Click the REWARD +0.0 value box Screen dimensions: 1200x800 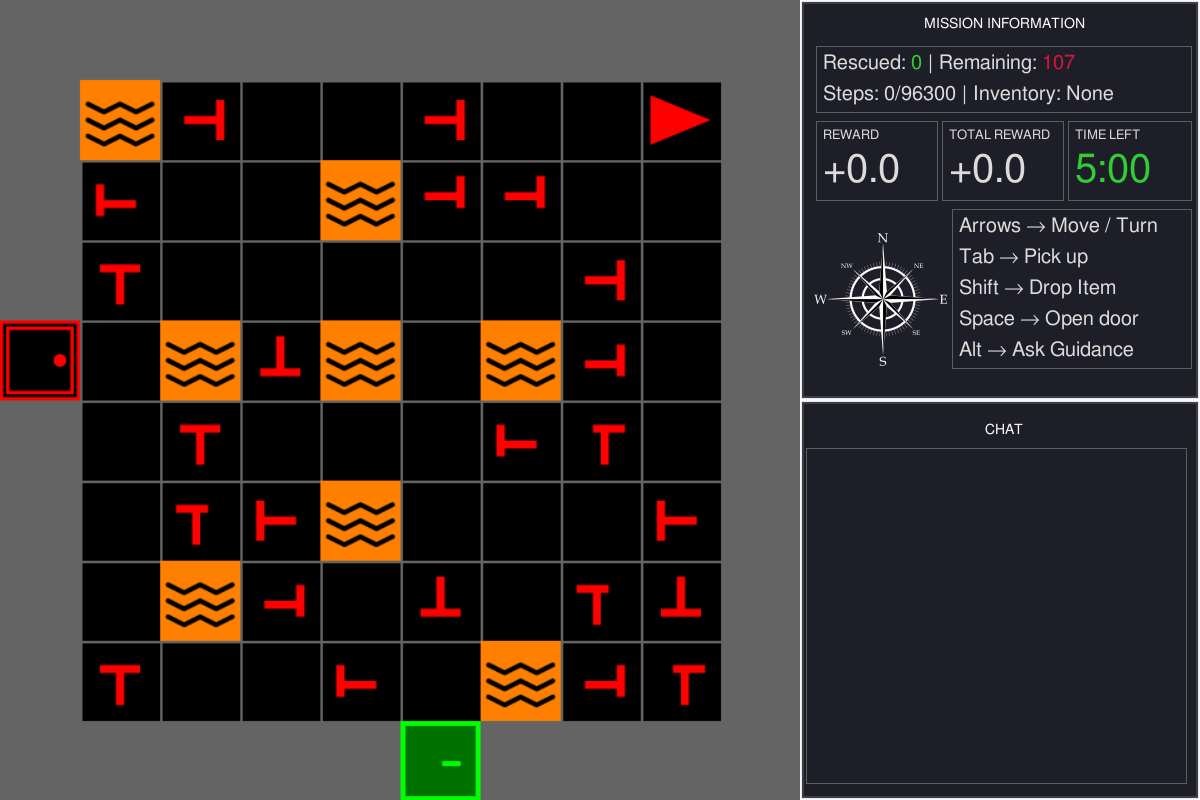coord(877,161)
